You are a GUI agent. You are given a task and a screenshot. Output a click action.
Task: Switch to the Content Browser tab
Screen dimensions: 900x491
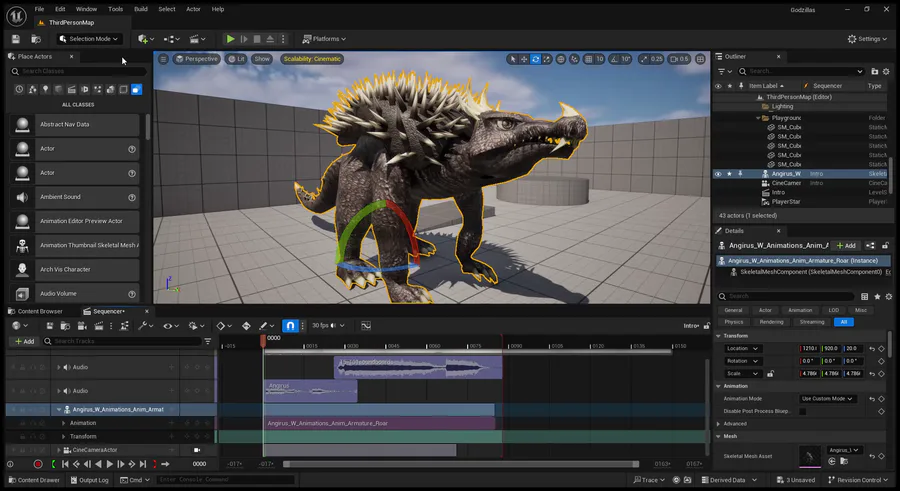tap(35, 311)
